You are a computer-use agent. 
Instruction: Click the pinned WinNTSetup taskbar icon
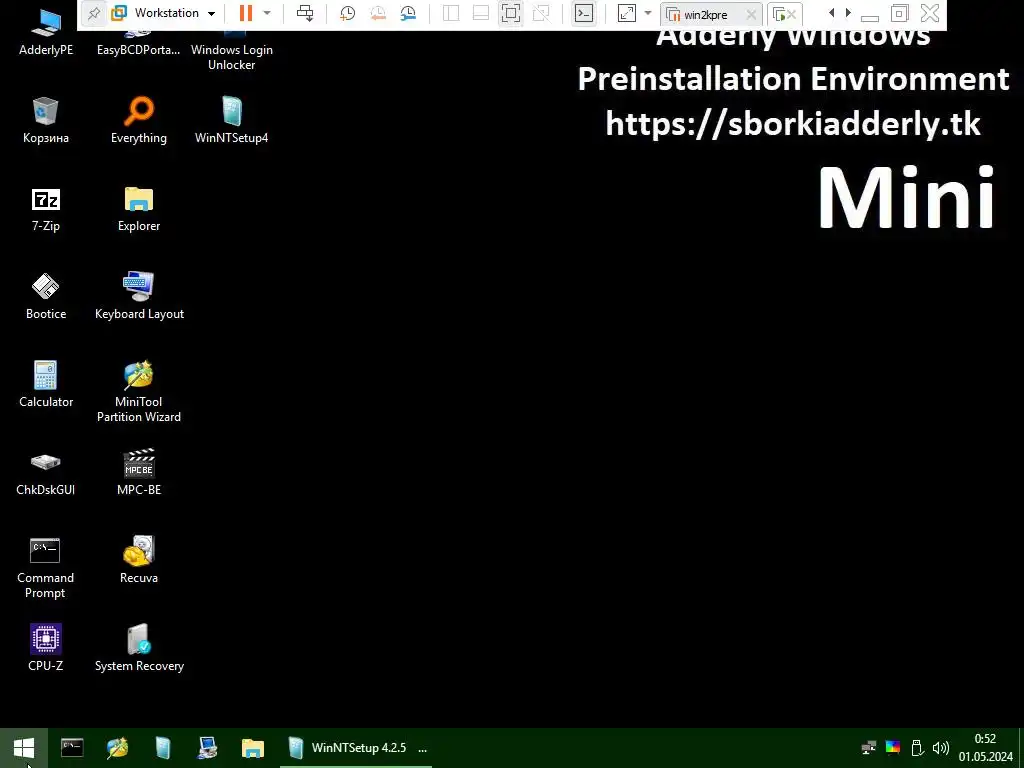[x=163, y=748]
